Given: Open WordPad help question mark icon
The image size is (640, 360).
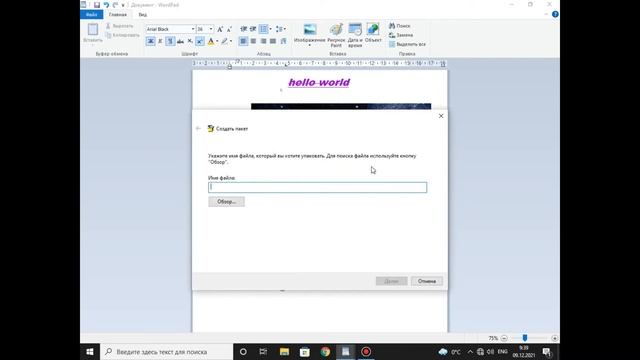Looking at the screenshot, I should (x=555, y=14).
